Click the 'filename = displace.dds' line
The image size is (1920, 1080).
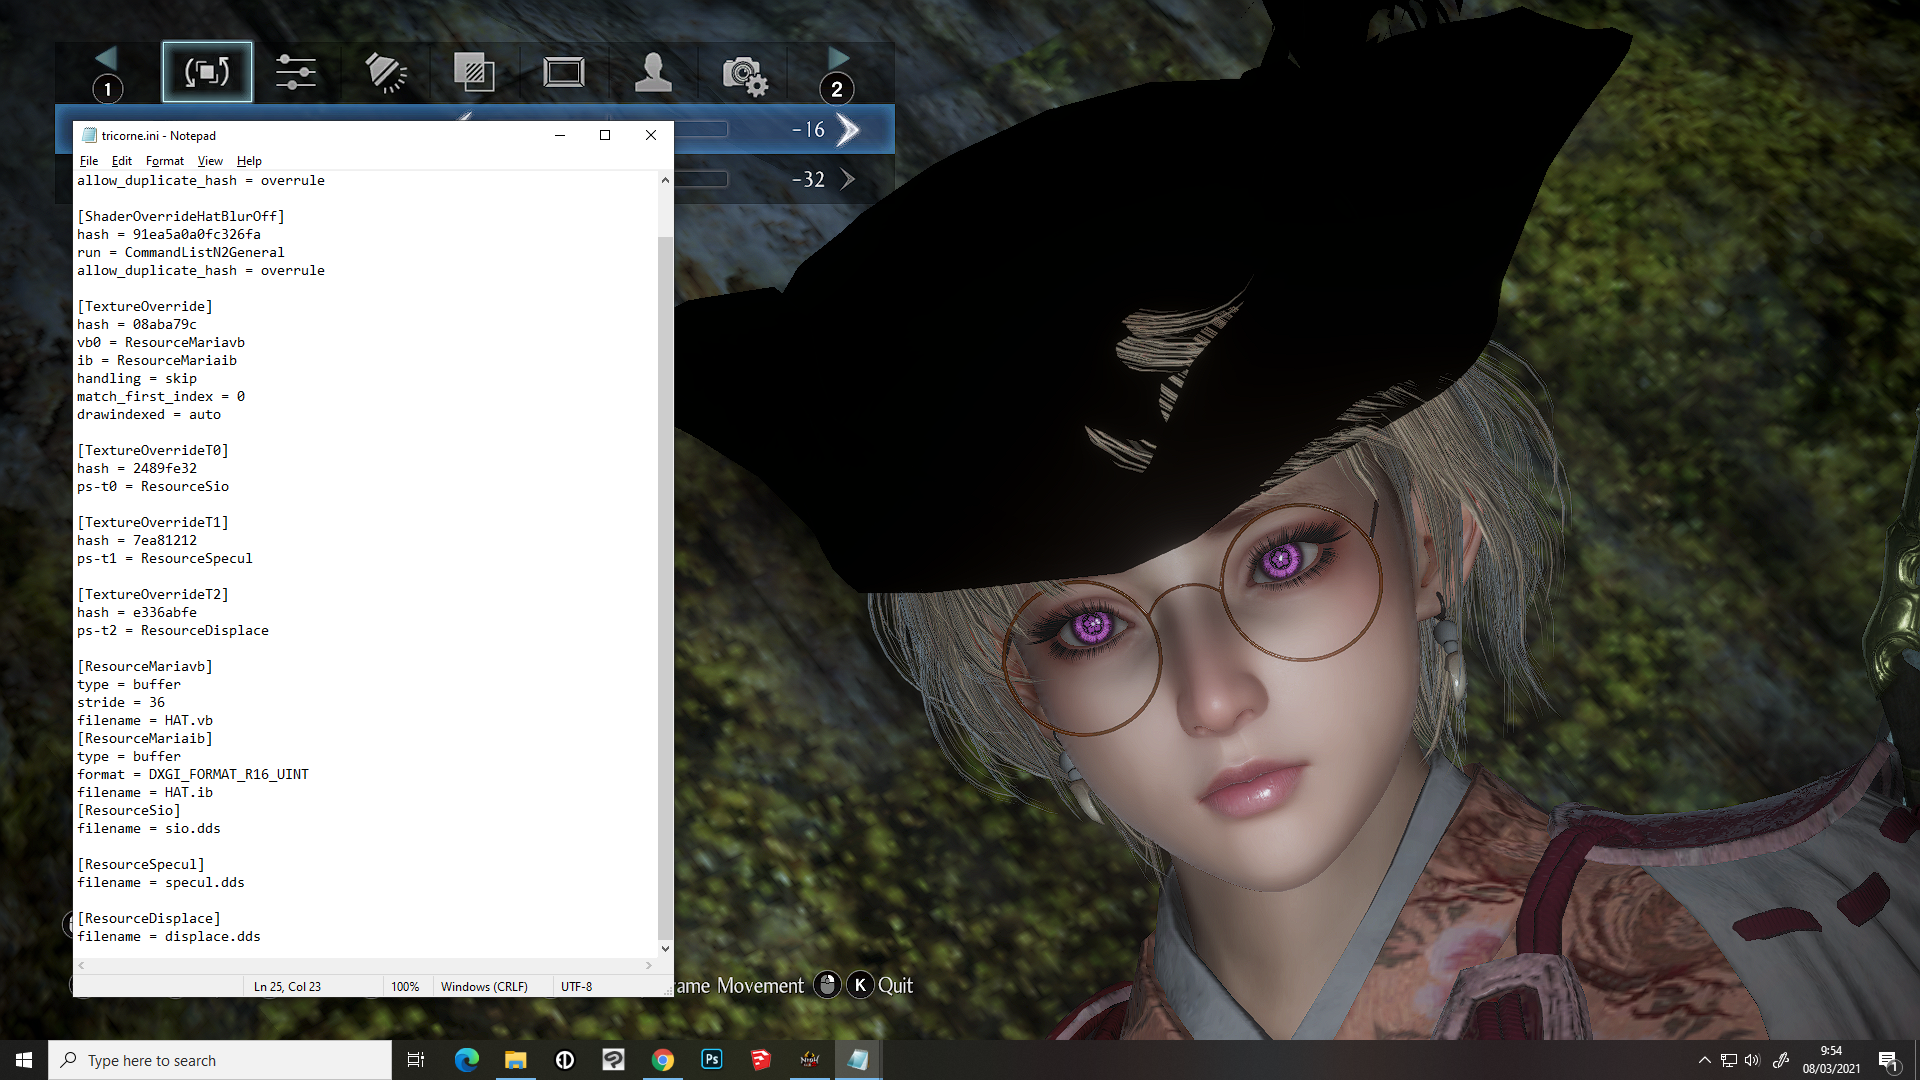tap(169, 937)
